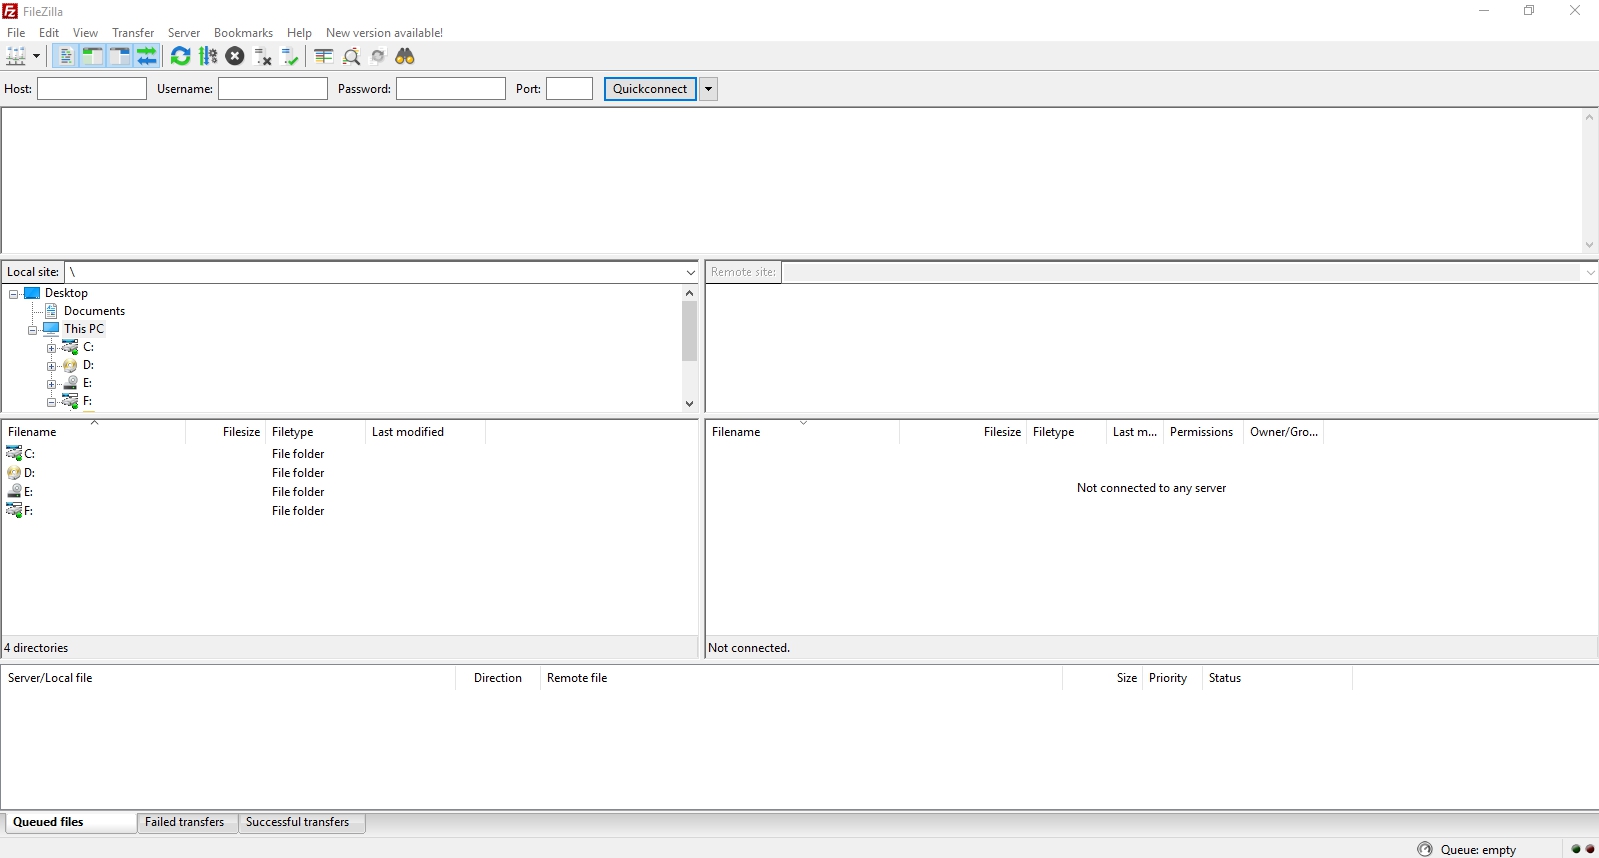
Task: Sort remote files by Permissions column
Action: pyautogui.click(x=1203, y=432)
